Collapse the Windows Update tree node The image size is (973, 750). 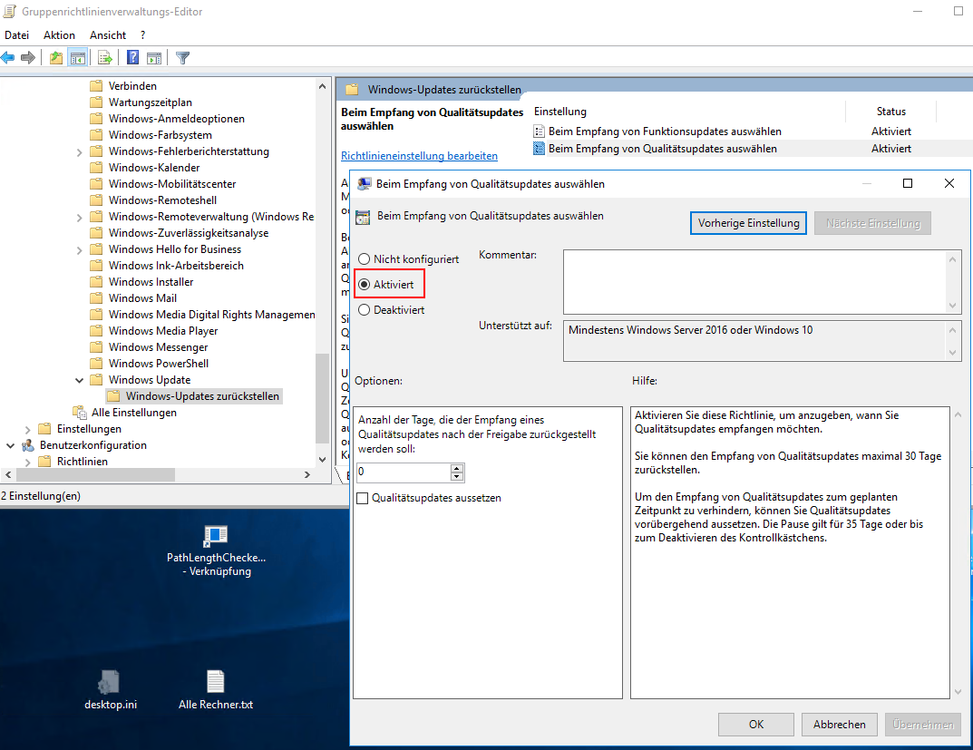pos(80,380)
